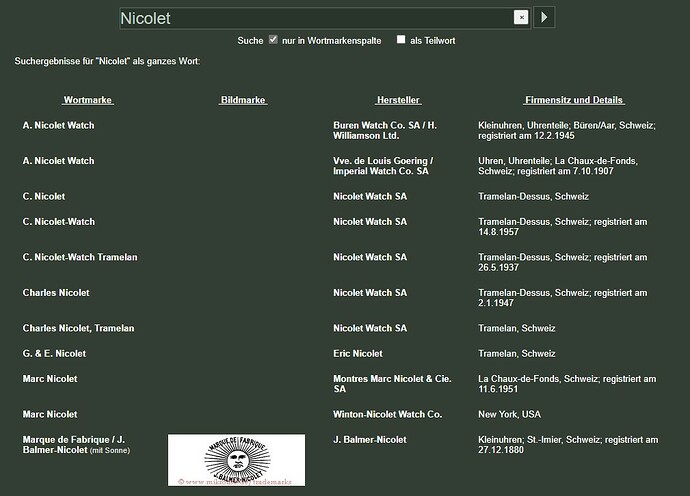Click the 'Eric Nicolet' manufacturer entry
690x496 pixels.
[358, 353]
